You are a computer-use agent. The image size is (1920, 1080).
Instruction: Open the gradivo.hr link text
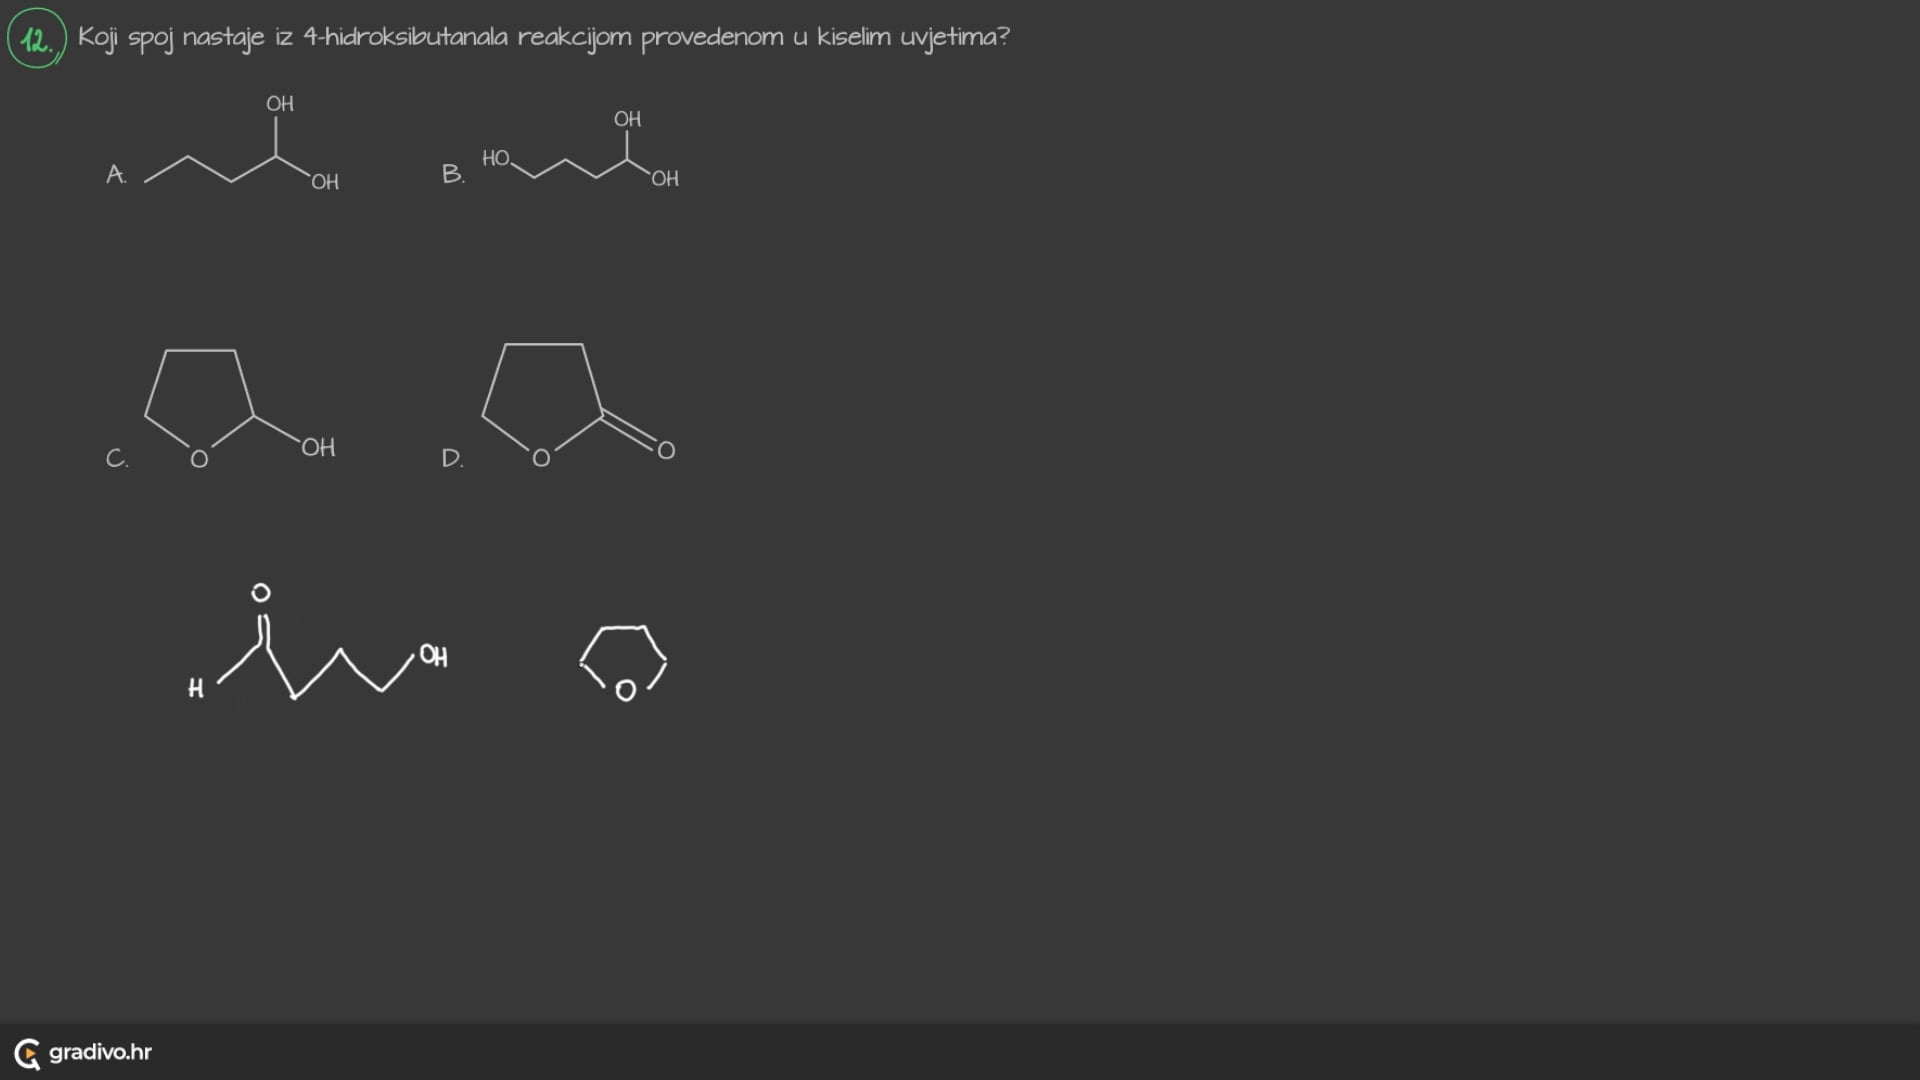coord(100,1052)
